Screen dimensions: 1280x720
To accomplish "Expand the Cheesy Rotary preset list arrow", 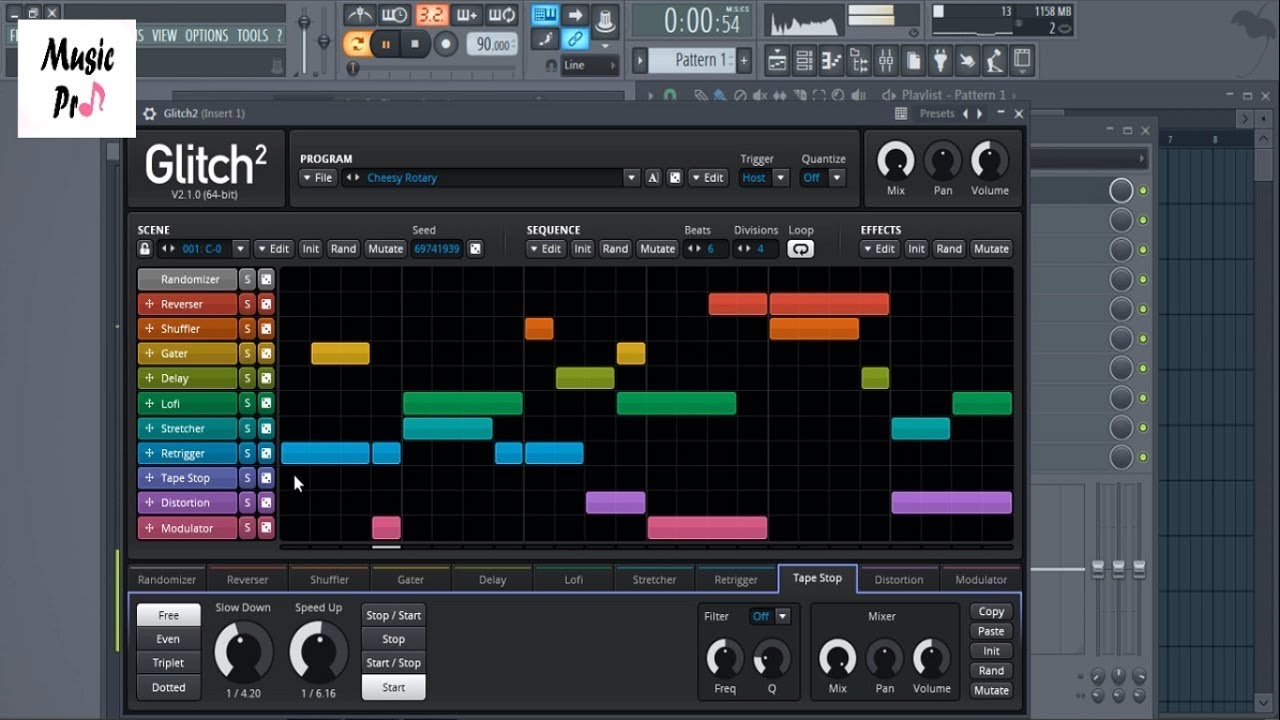I will 631,178.
